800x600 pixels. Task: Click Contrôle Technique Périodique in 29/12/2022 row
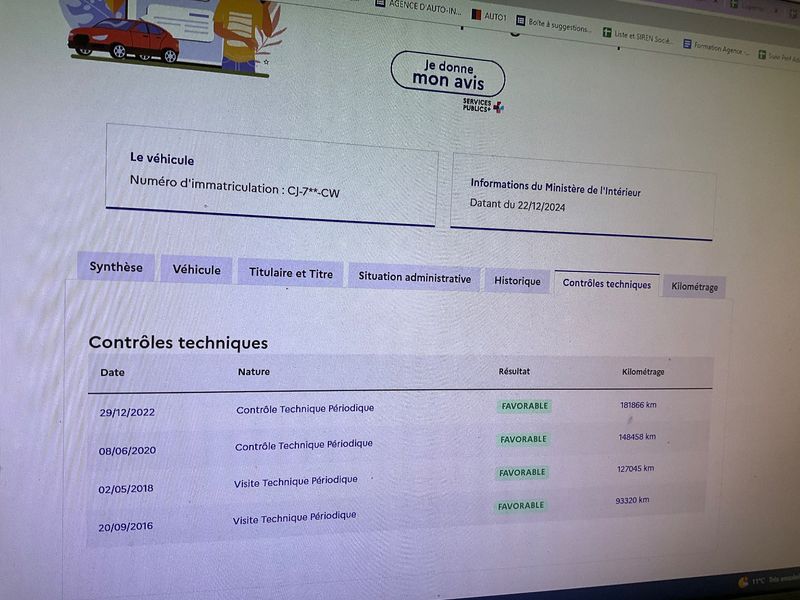(x=305, y=409)
